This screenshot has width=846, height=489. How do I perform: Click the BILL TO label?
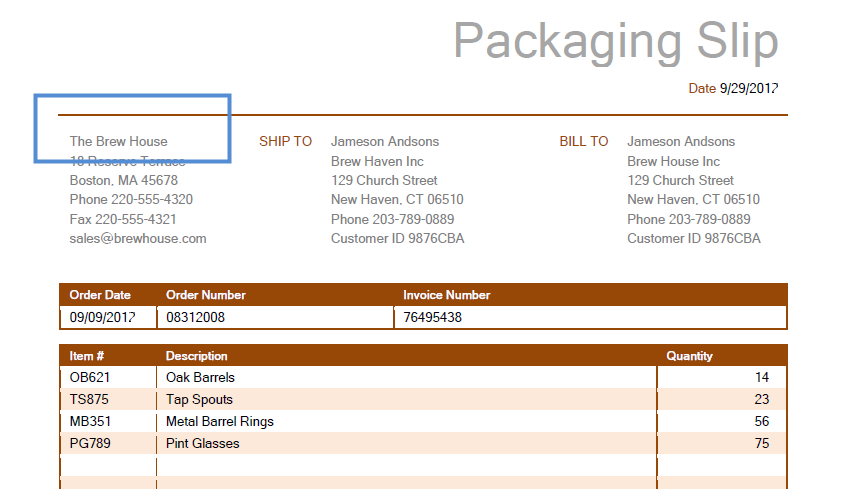tap(584, 142)
